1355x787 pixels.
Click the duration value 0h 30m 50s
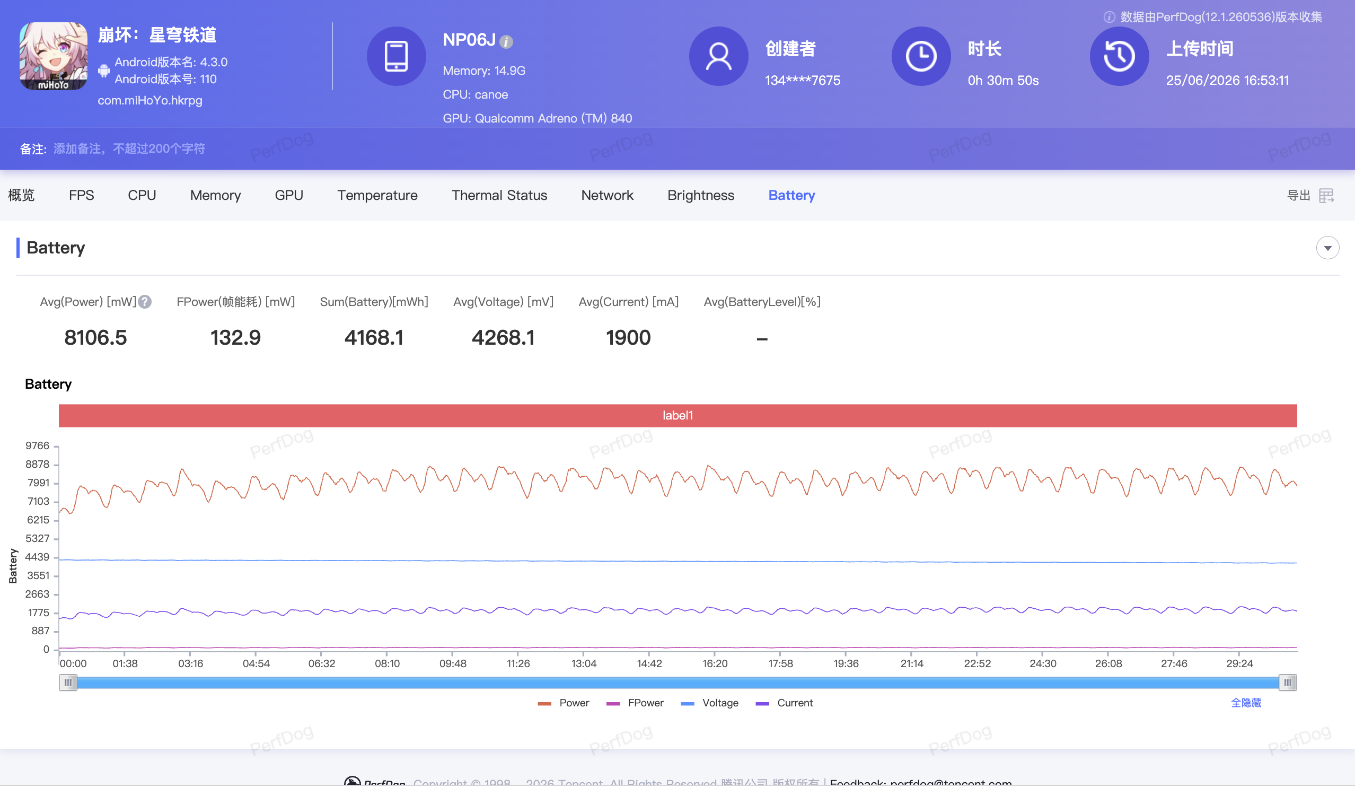(x=1003, y=80)
